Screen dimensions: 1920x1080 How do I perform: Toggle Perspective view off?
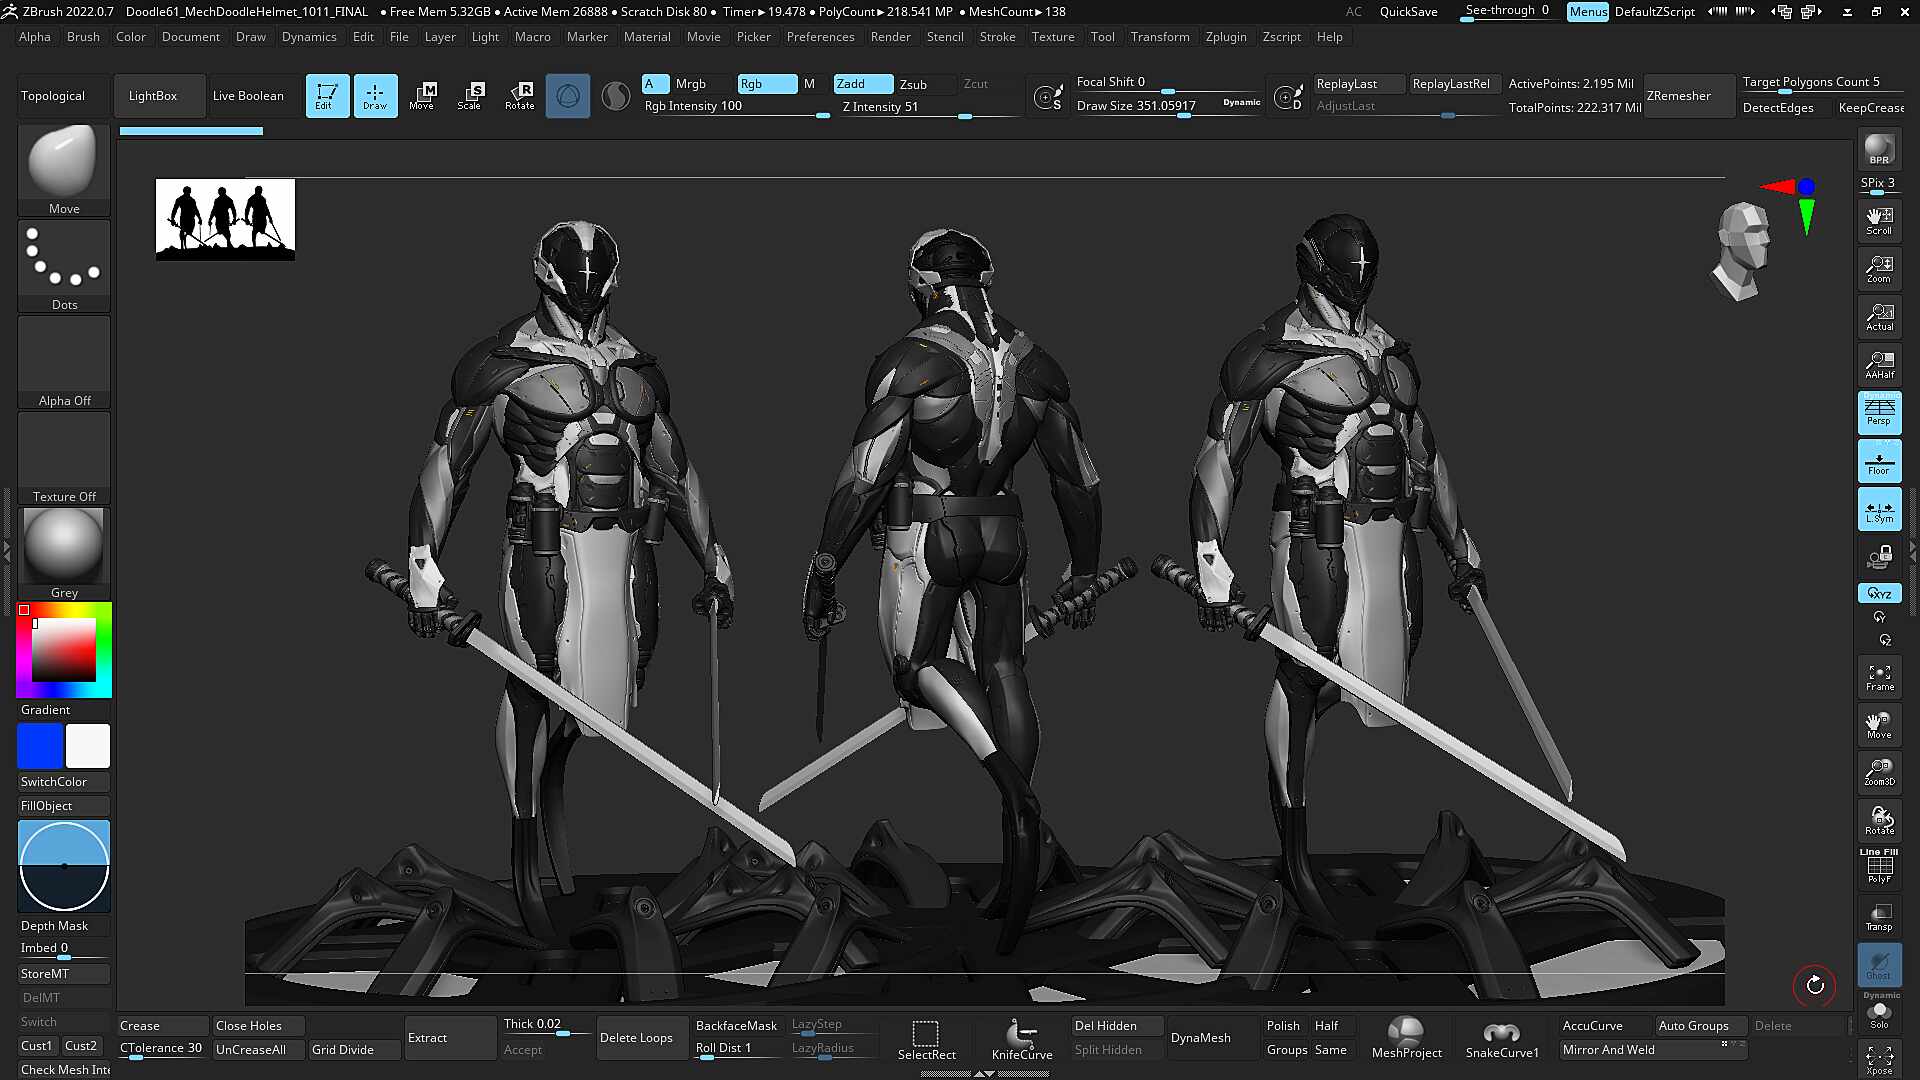point(1879,412)
